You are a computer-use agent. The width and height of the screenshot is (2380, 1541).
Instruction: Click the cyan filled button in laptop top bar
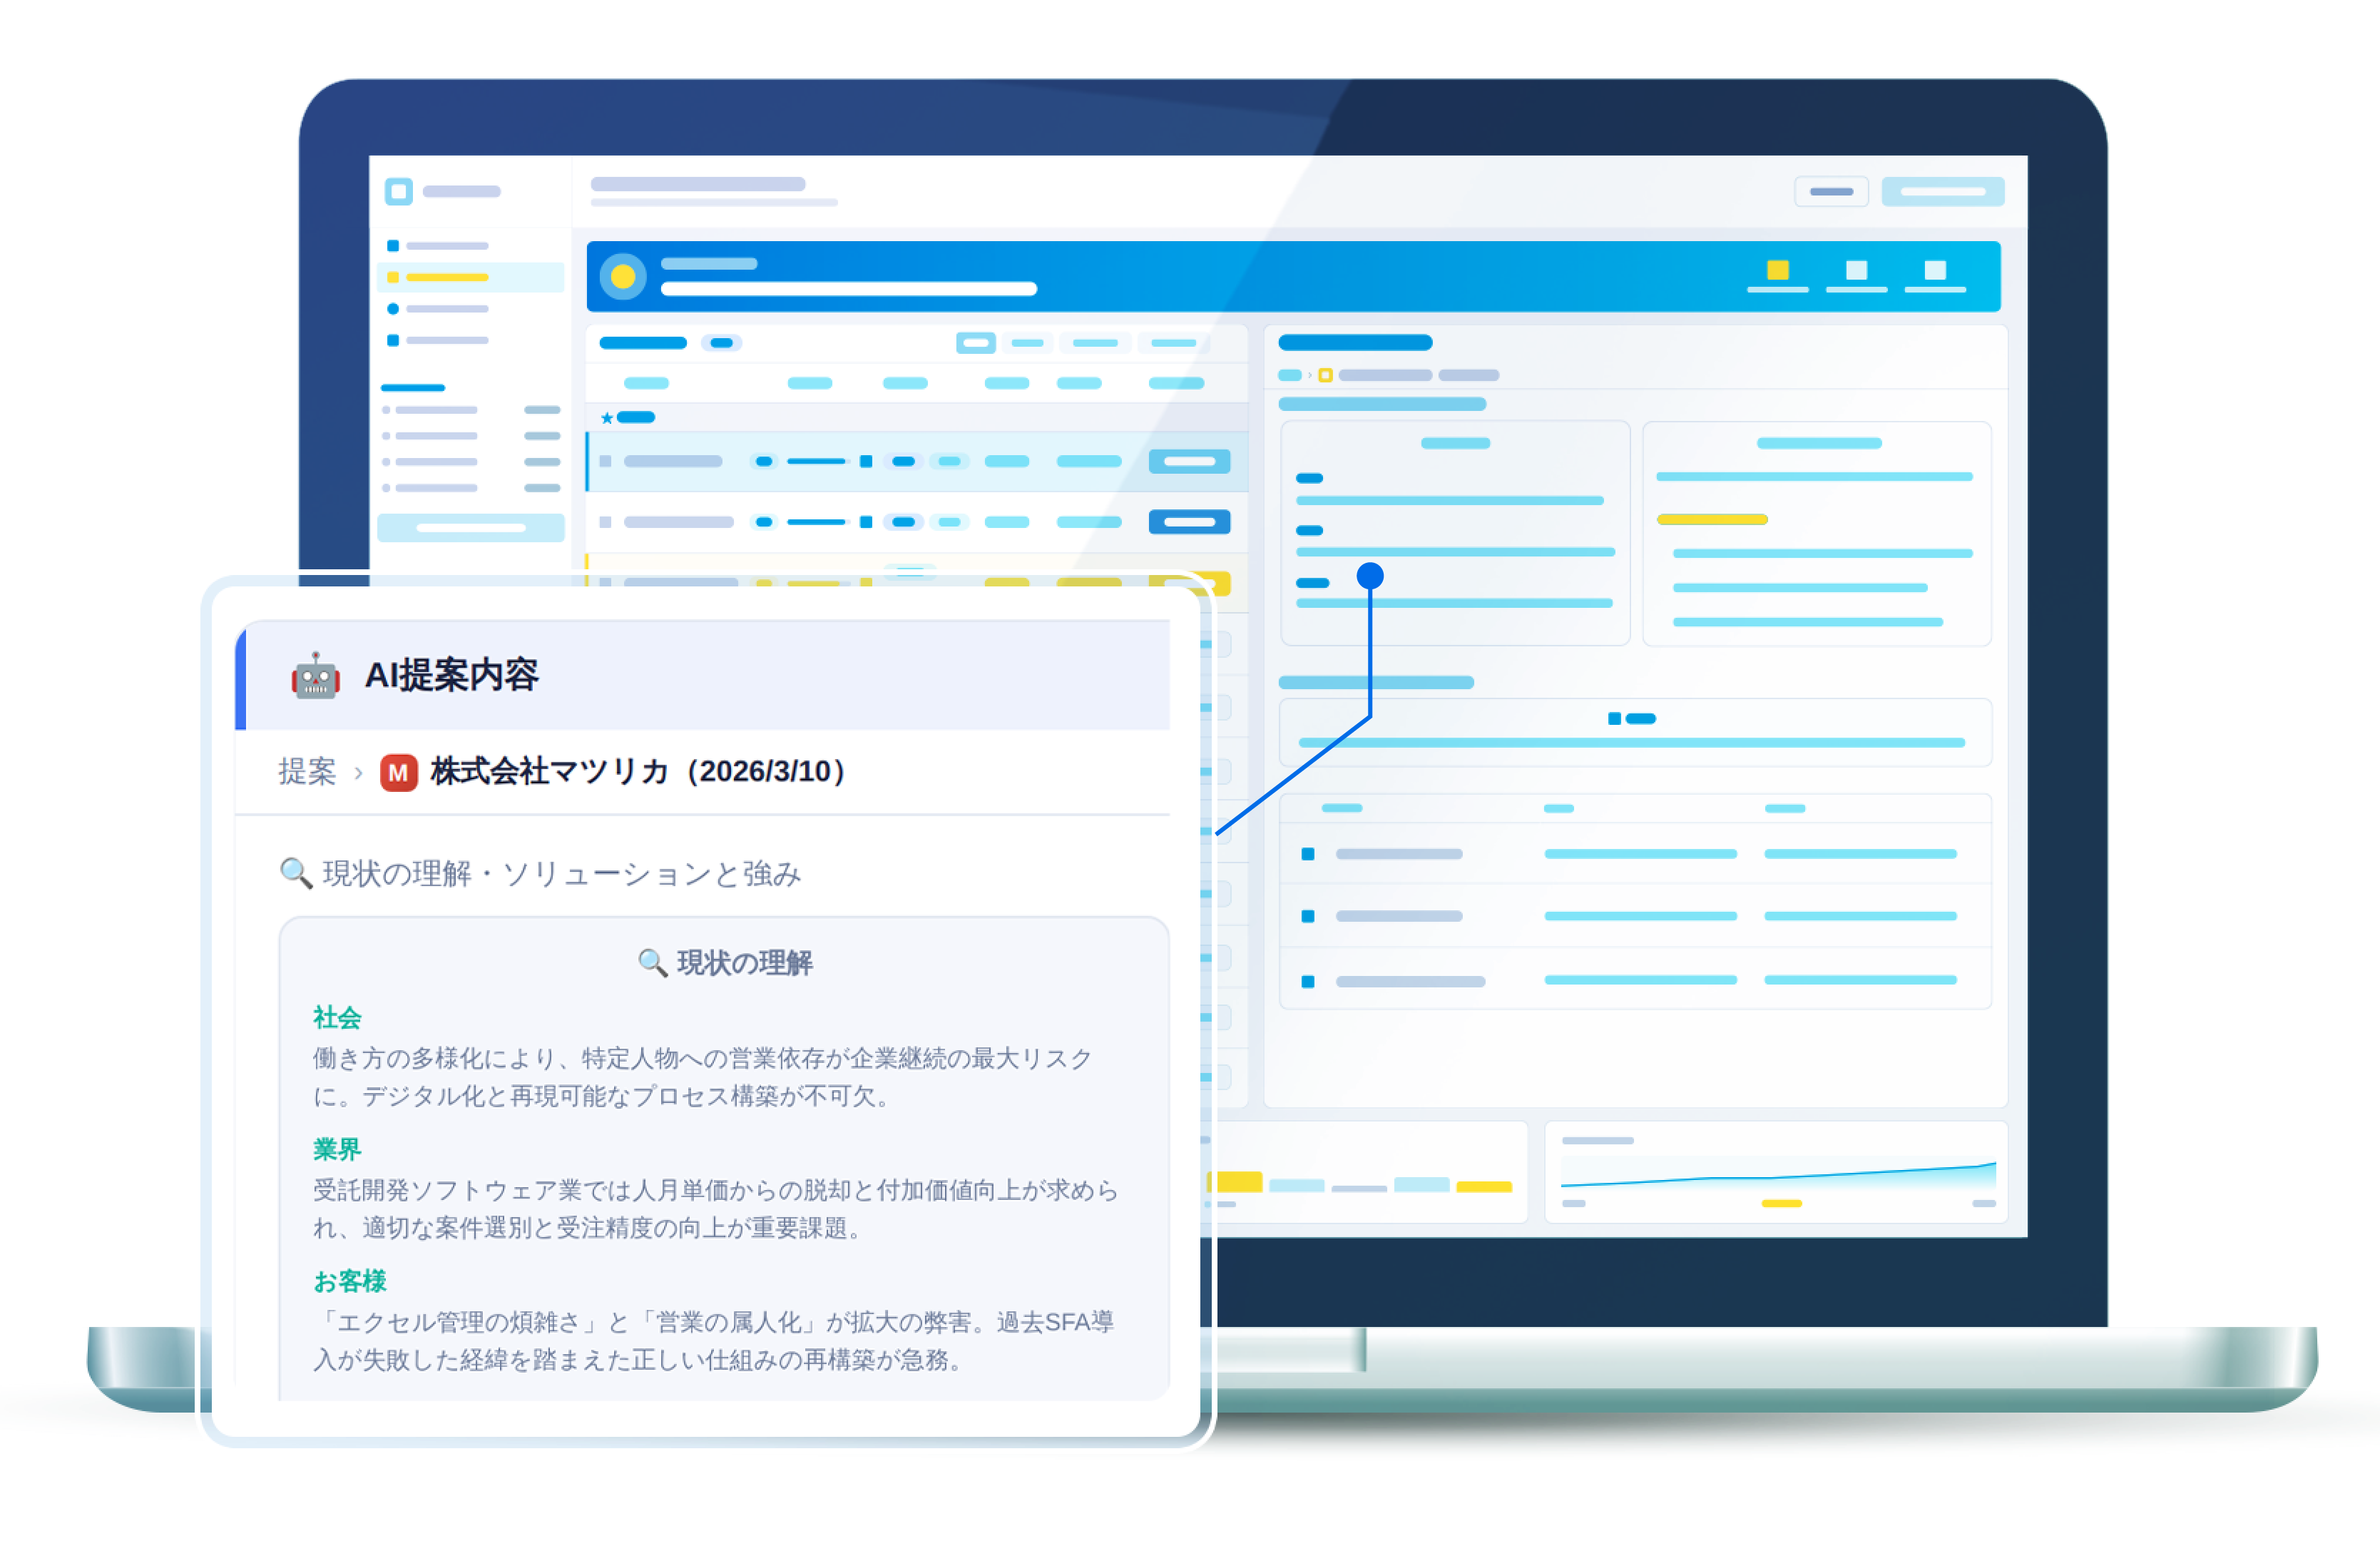(x=1942, y=191)
